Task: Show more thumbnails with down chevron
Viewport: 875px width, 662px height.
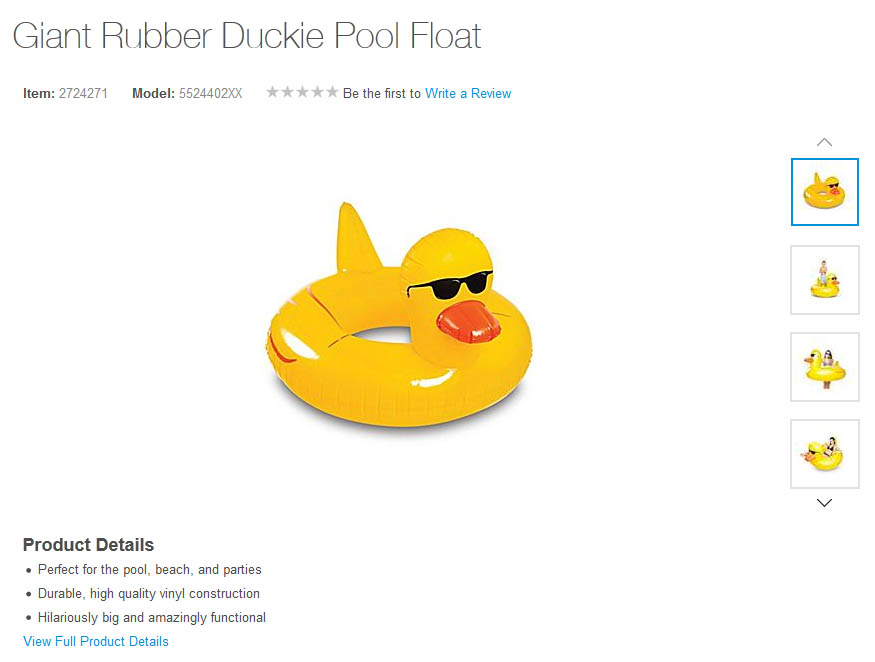Action: click(824, 502)
